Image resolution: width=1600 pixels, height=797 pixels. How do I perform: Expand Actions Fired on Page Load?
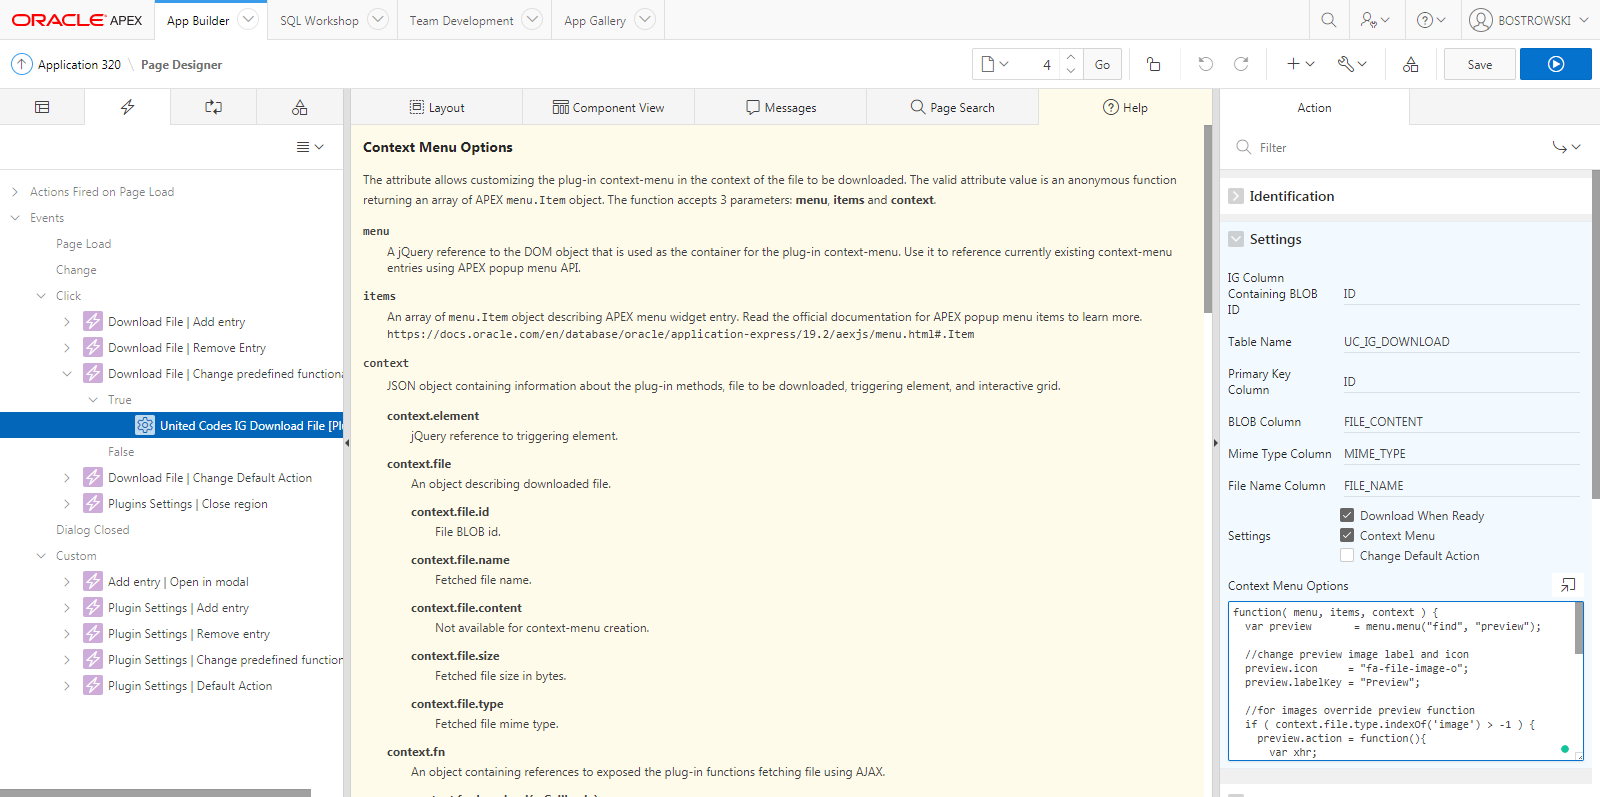pyautogui.click(x=15, y=191)
